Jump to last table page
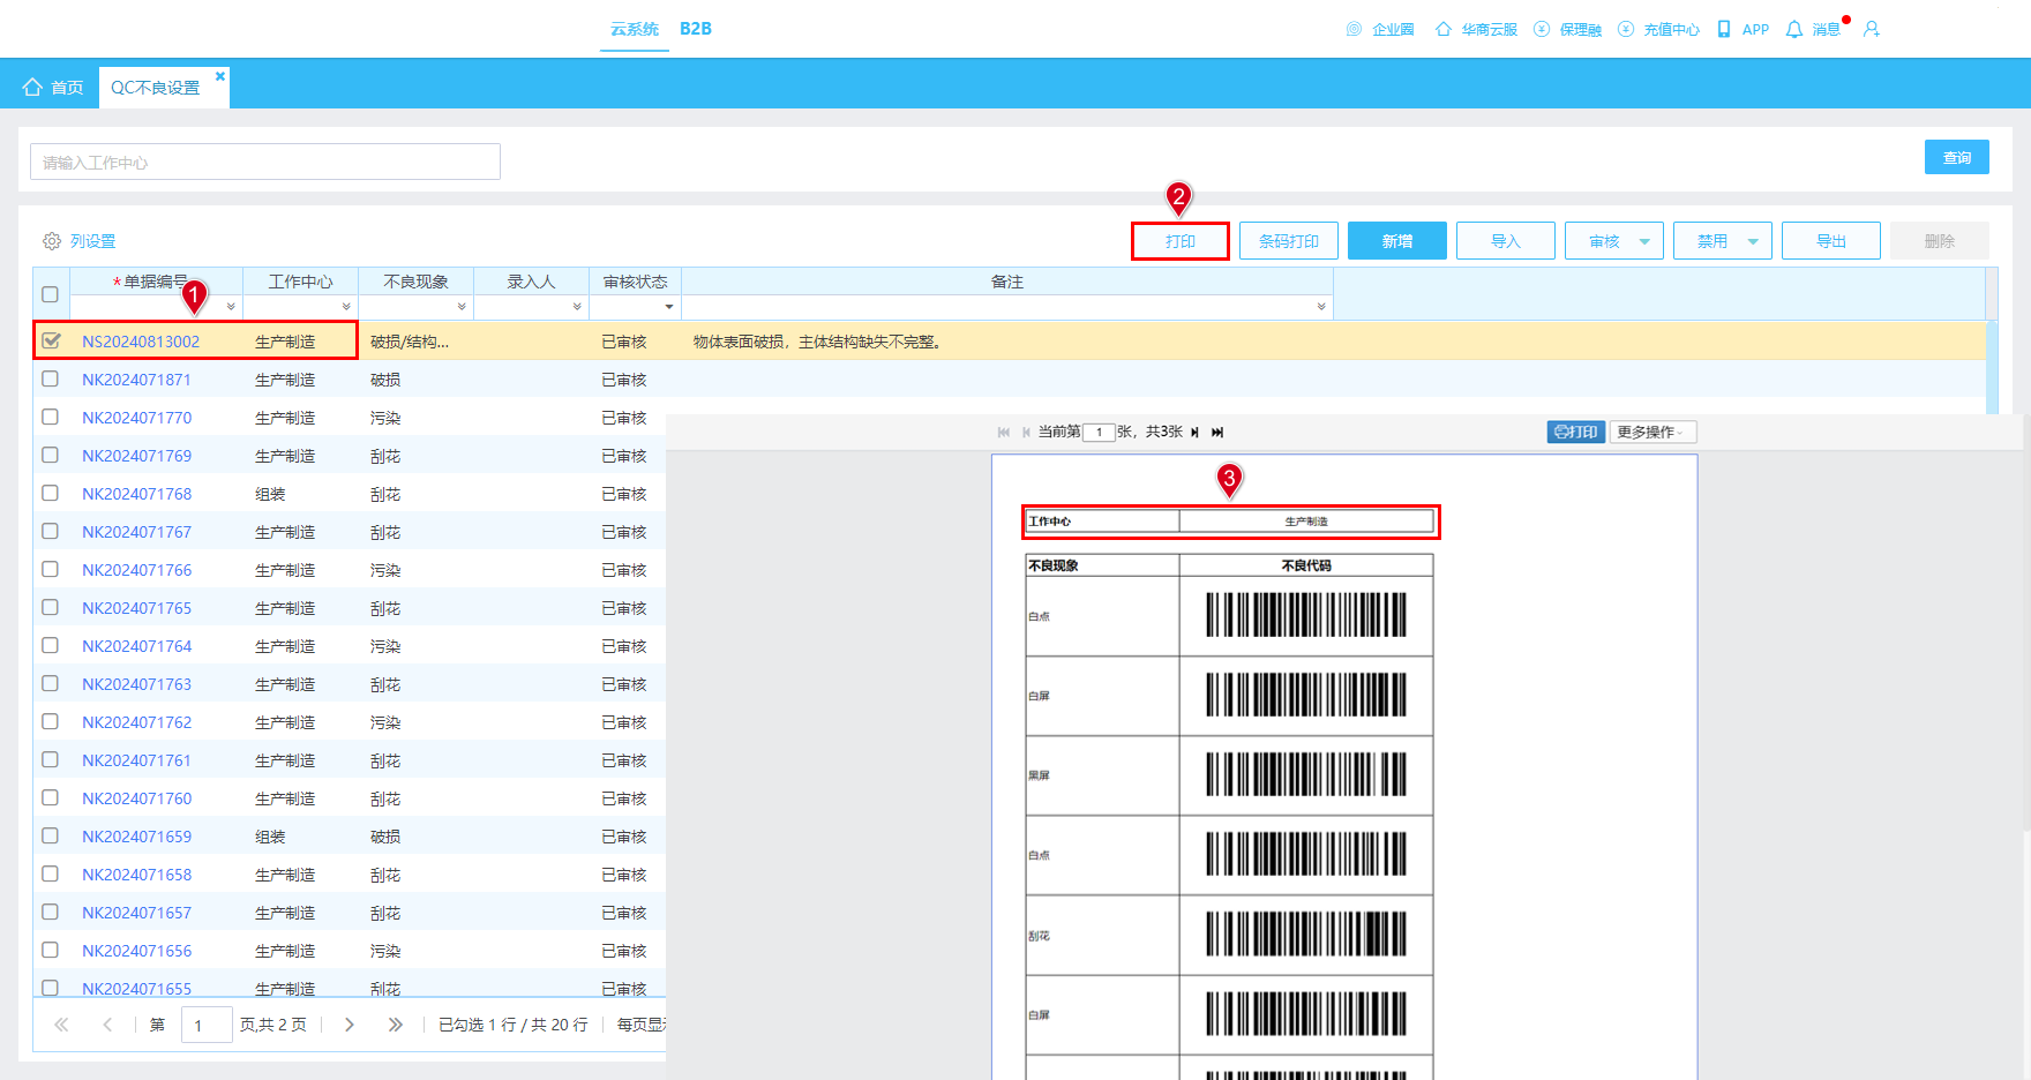 395,1025
